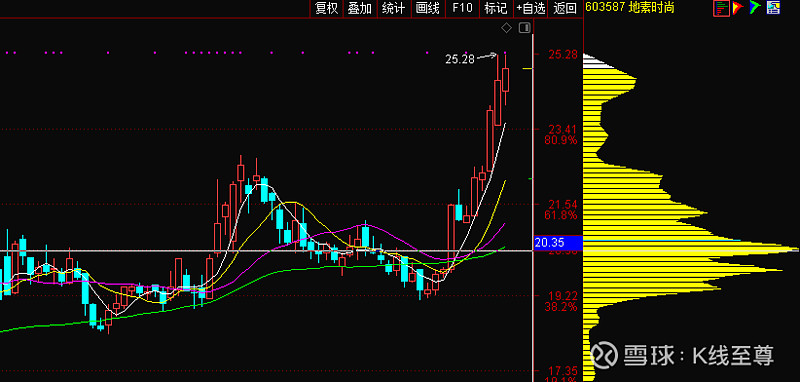The height and width of the screenshot is (382, 800).
Task: Click the largest yellow chip distribution bar
Action: pyautogui.click(x=691, y=249)
